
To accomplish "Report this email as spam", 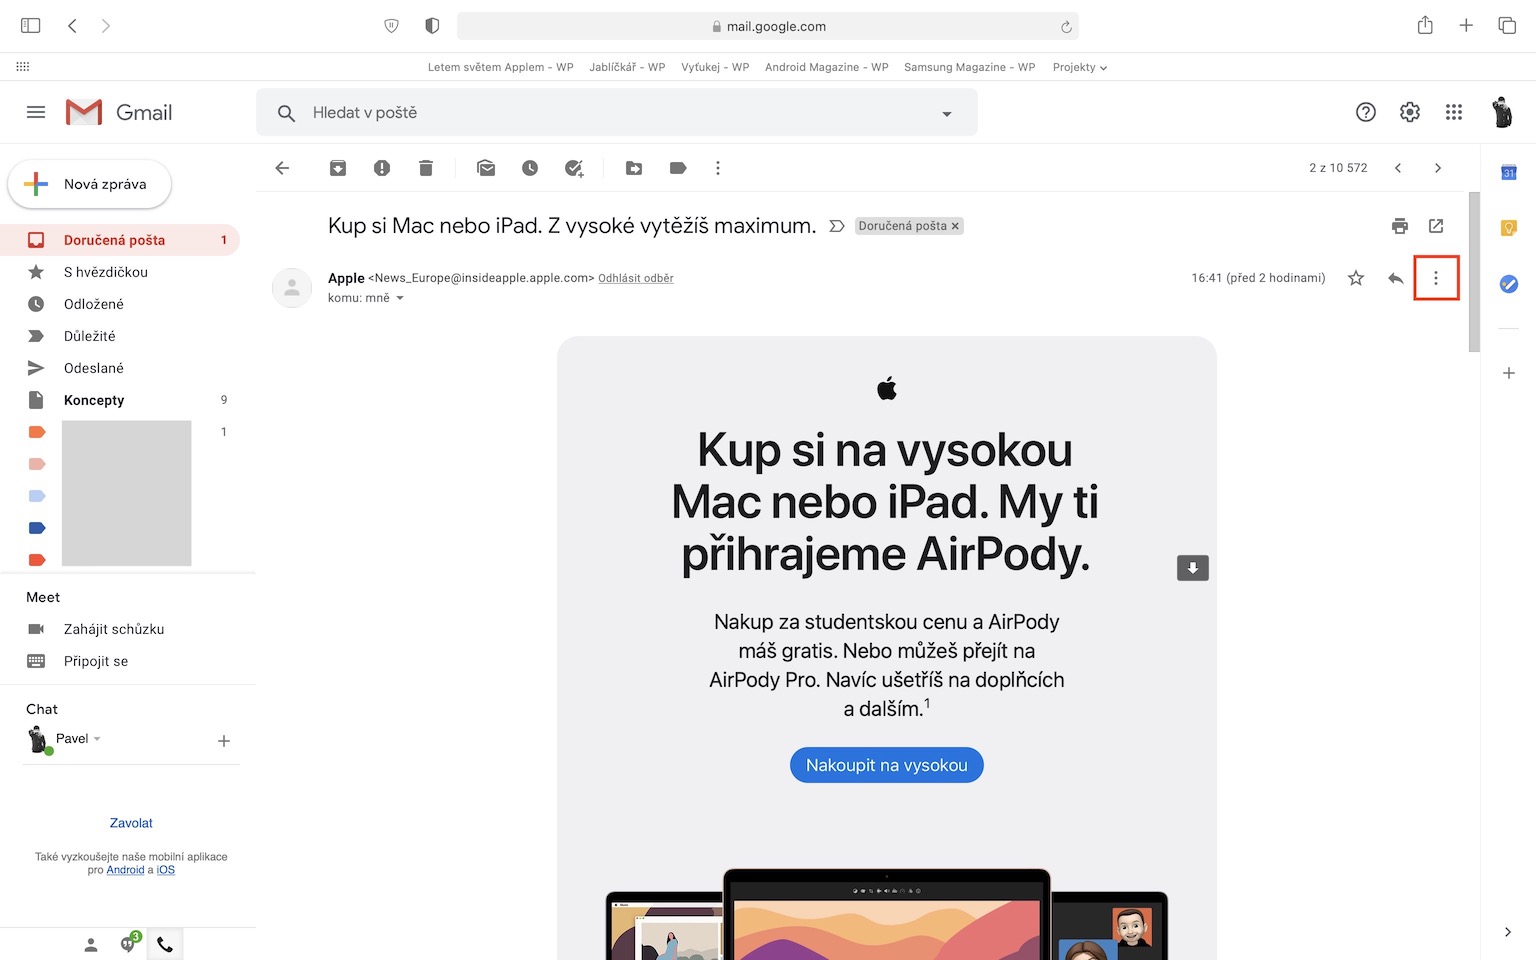I will click(x=382, y=168).
